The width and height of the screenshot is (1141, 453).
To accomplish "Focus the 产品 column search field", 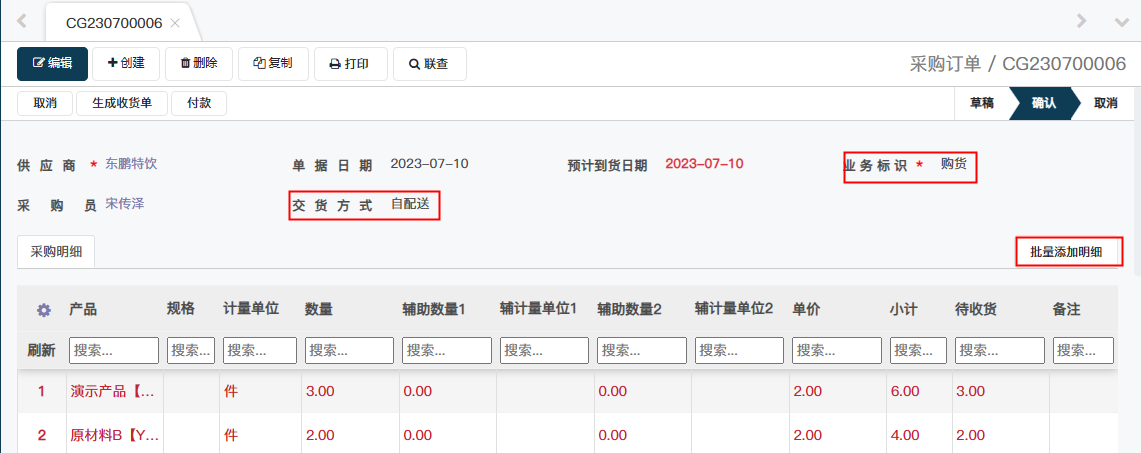I will click(113, 350).
